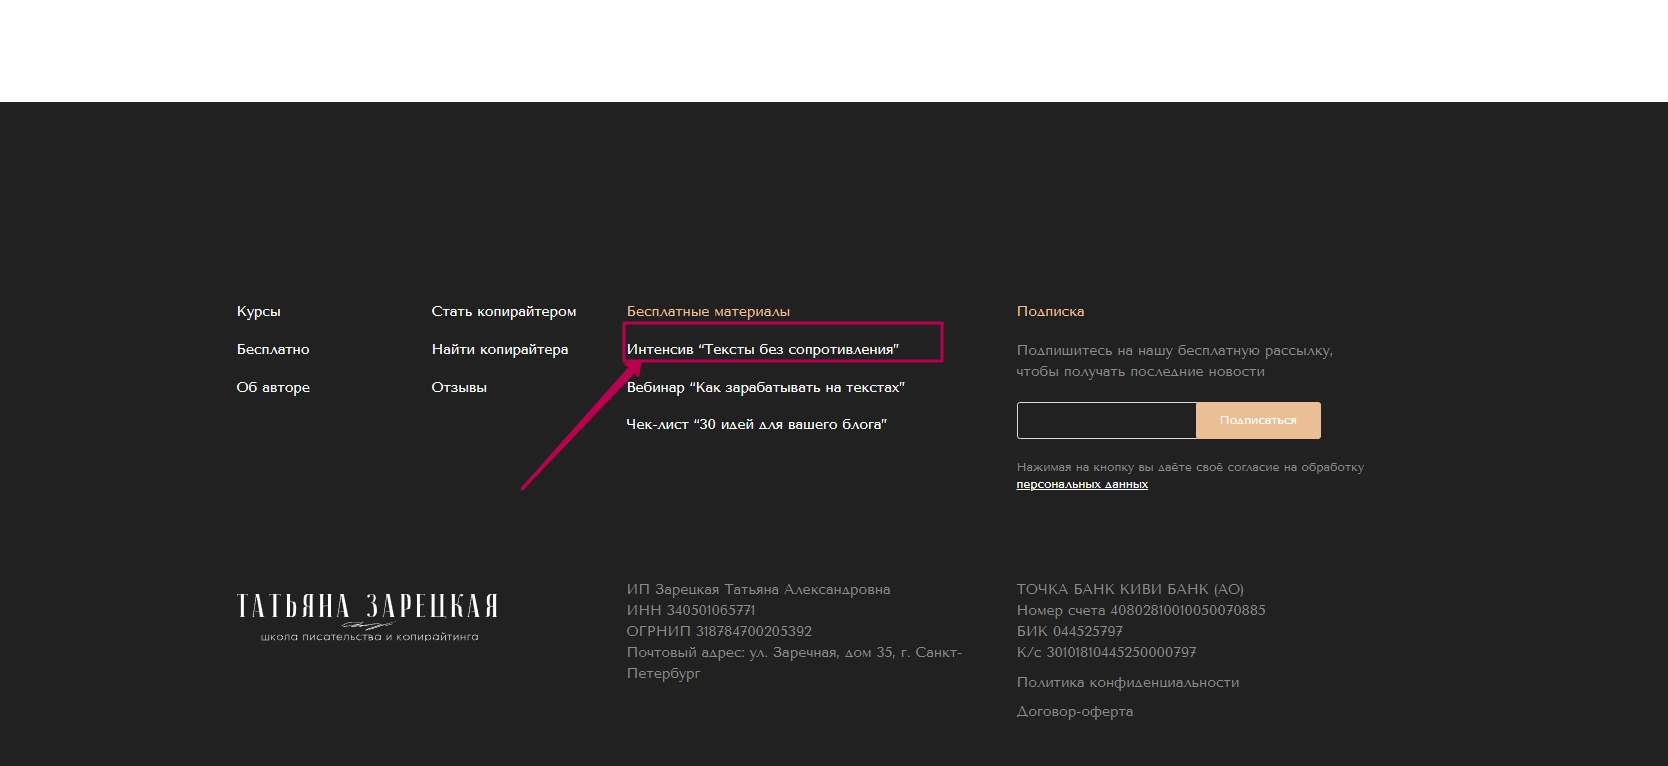
Task: Open Чек-лист "30 идей для вашего блога"
Action: pos(756,424)
